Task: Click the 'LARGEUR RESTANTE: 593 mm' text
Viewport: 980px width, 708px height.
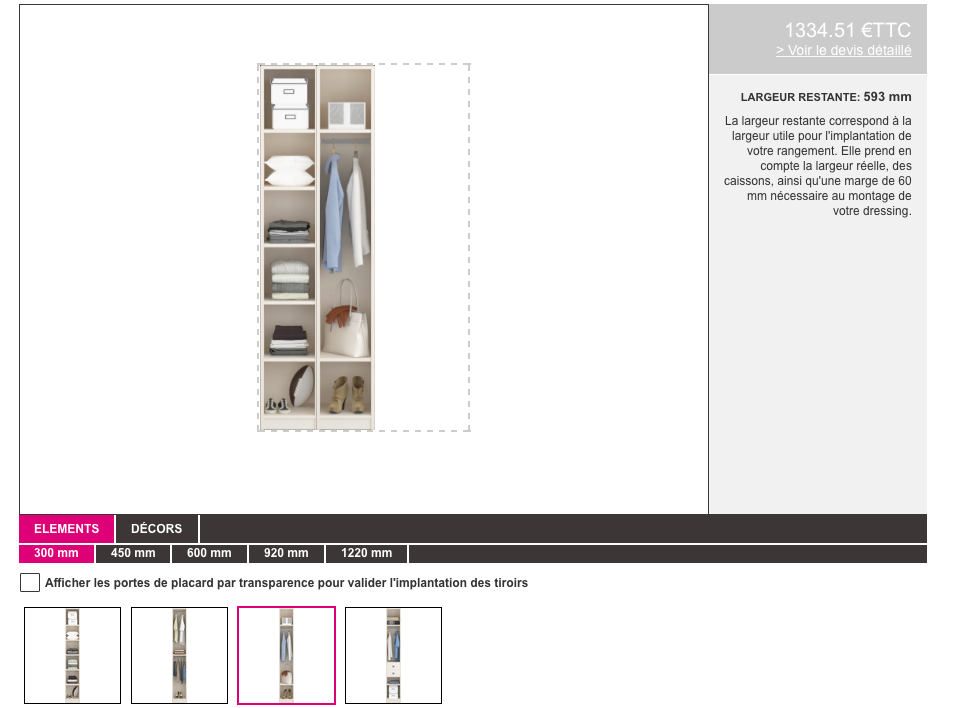Action: pyautogui.click(x=826, y=97)
